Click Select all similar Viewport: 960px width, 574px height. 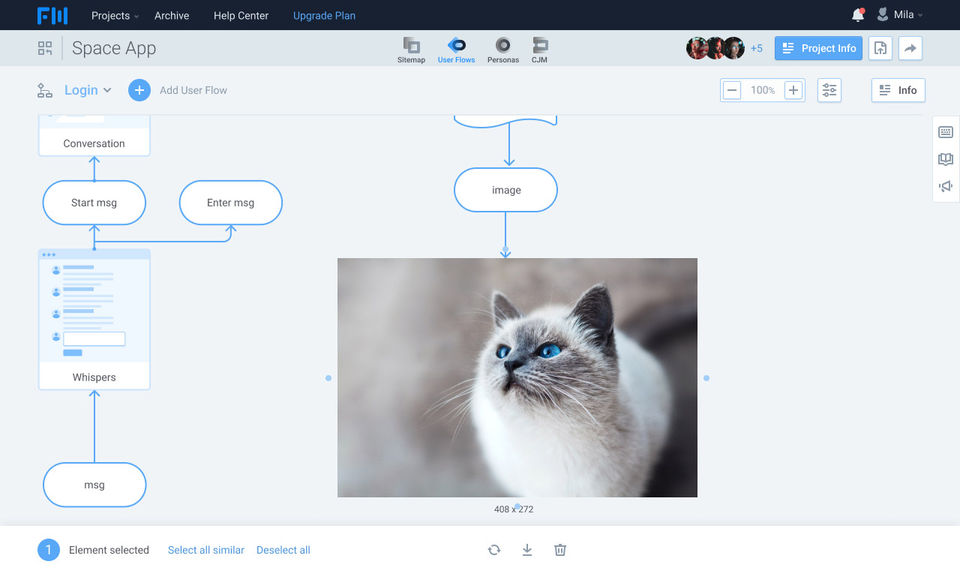pyautogui.click(x=206, y=550)
